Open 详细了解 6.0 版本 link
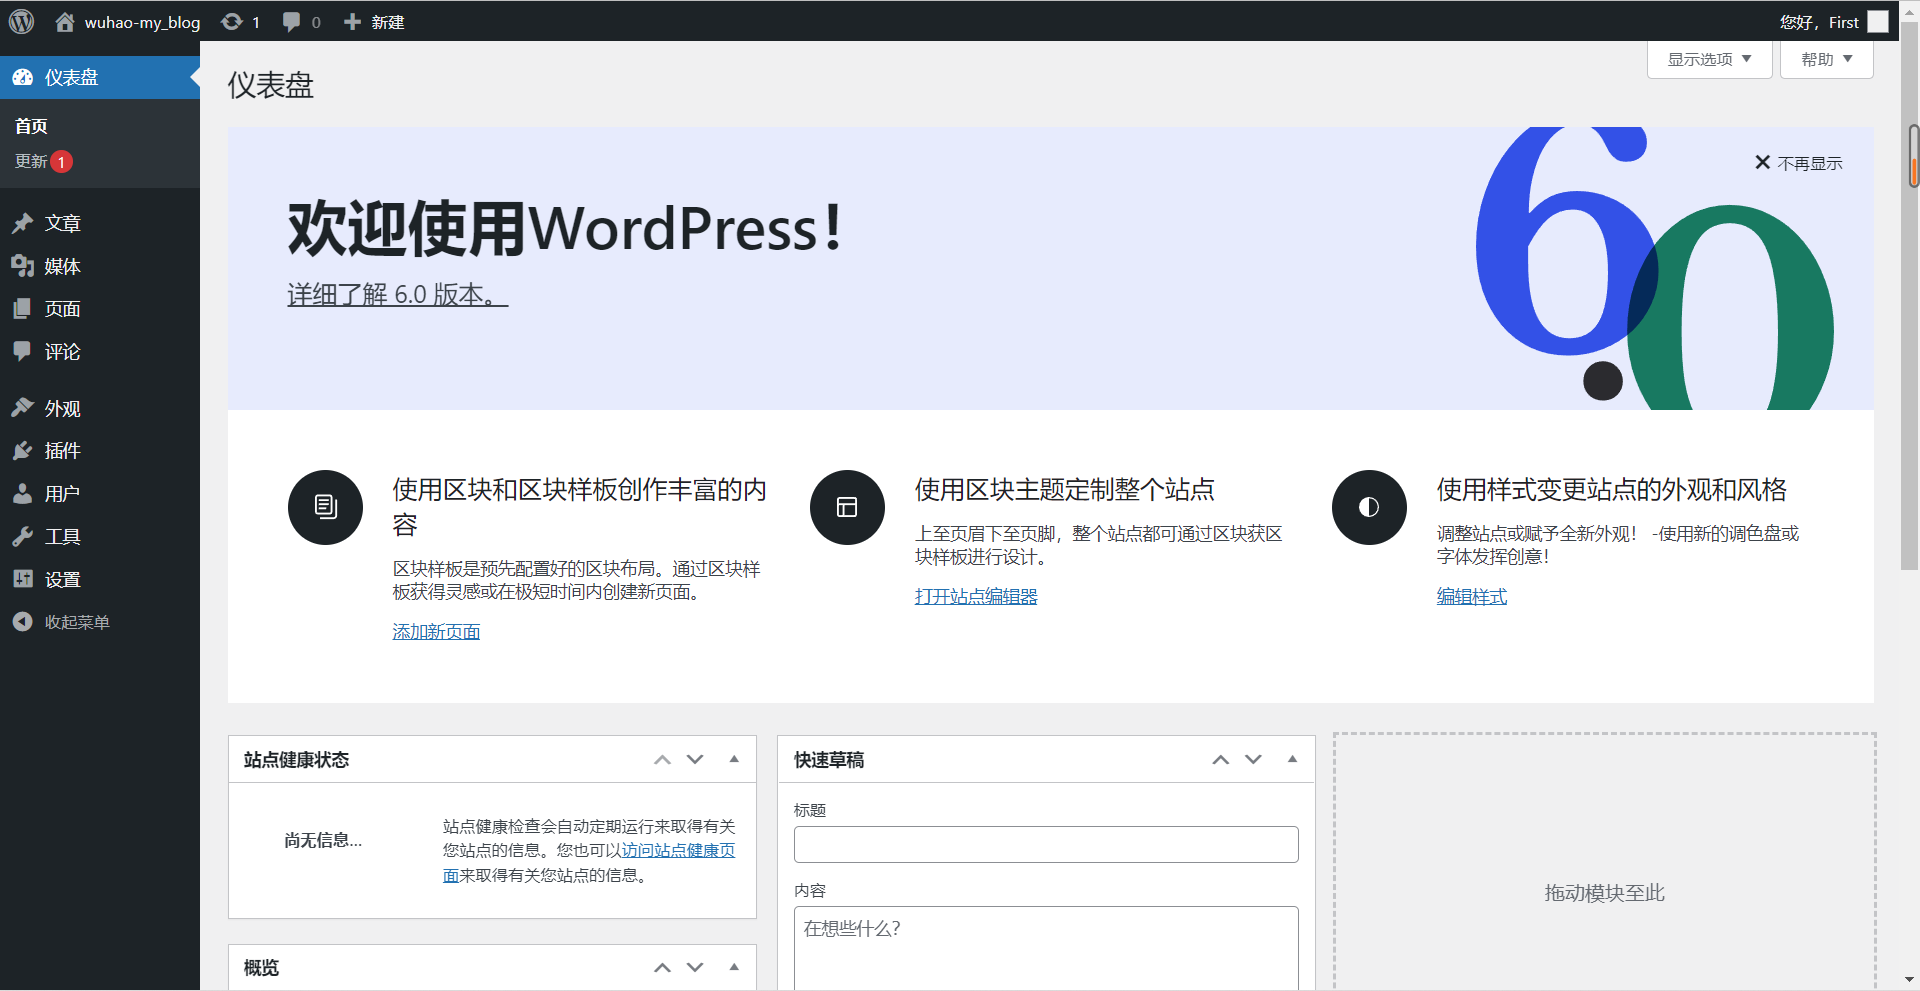Screen dimensions: 1920x991 pos(398,295)
